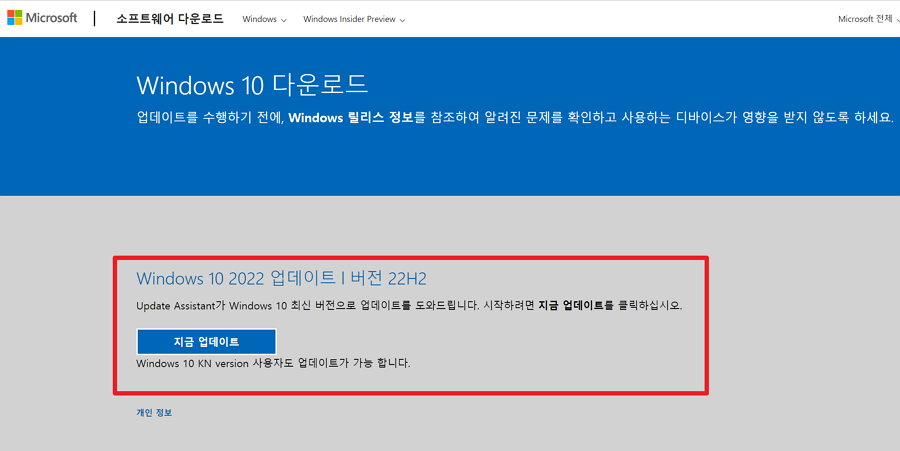The height and width of the screenshot is (451, 900).
Task: Expand the Windows Insider Preview menu
Action: 354,19
